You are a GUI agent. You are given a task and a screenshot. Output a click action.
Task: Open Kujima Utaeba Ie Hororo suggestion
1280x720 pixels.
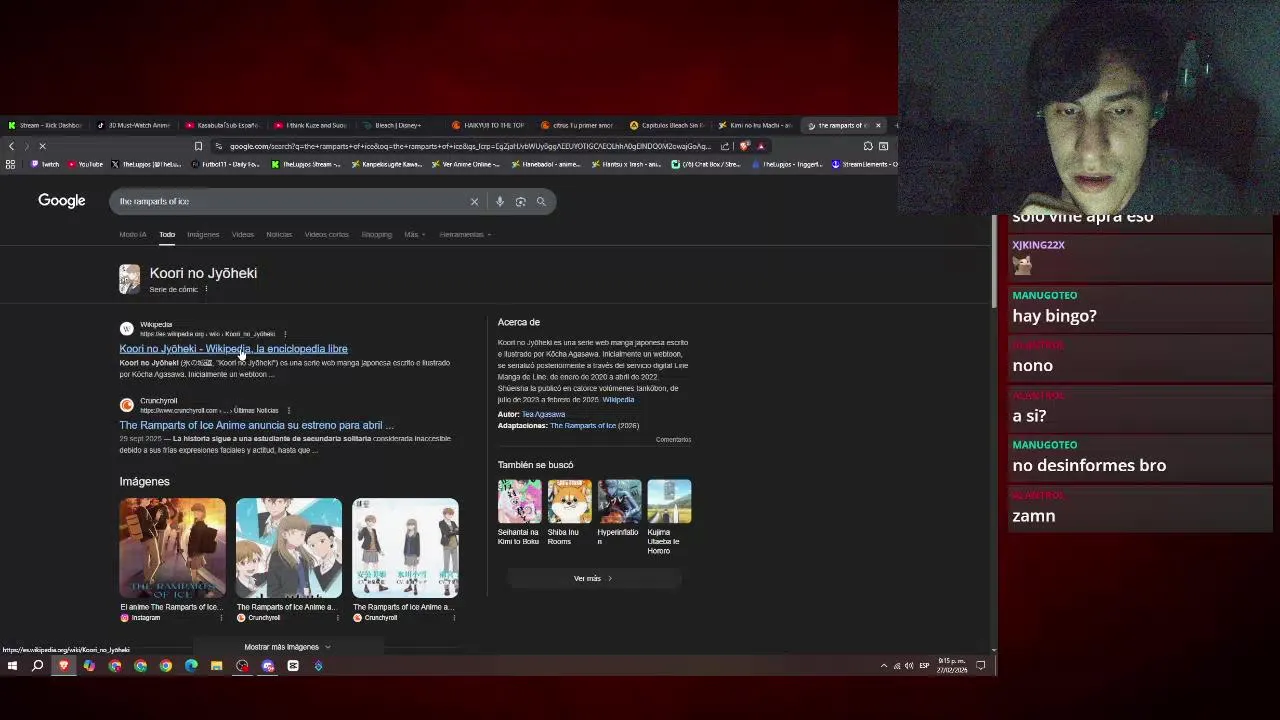669,517
